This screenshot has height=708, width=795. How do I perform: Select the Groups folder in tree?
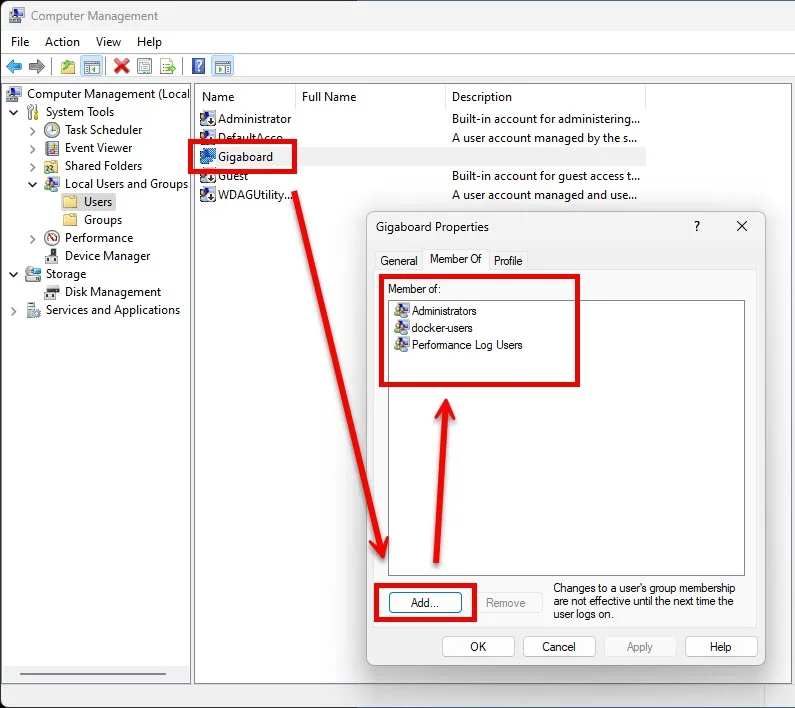[x=103, y=220]
